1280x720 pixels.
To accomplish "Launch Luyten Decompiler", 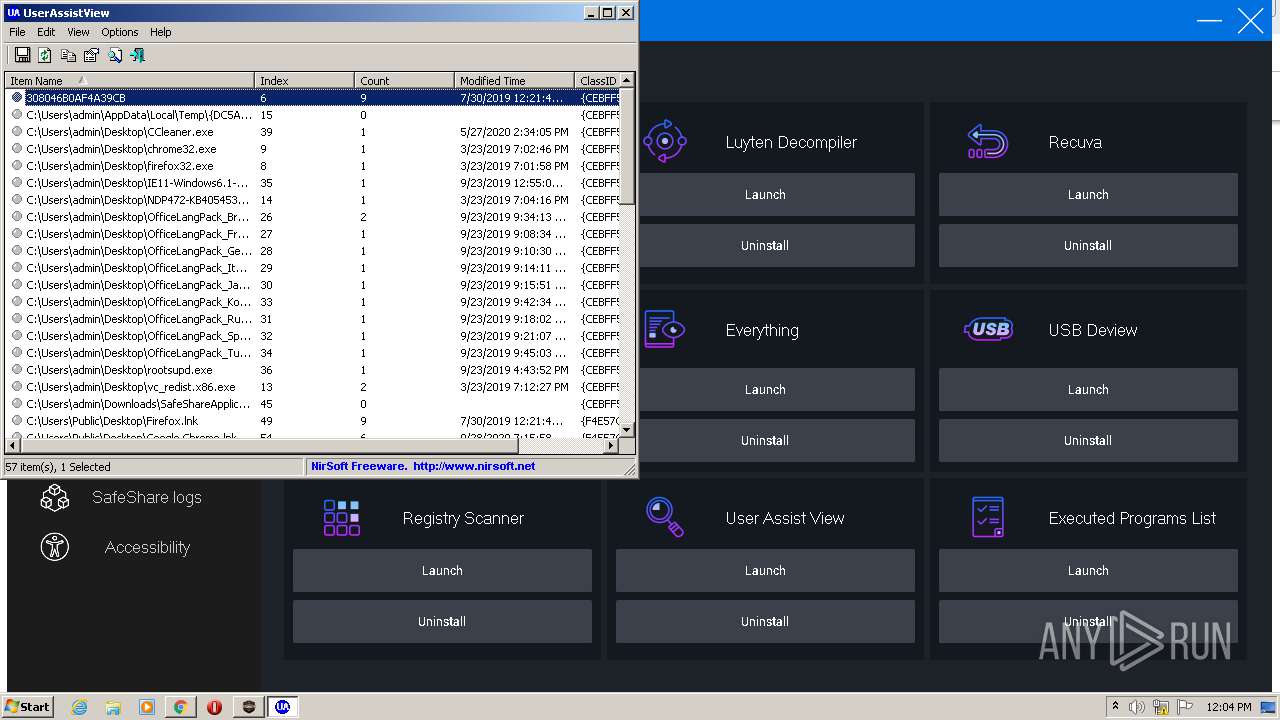I will tap(765, 195).
